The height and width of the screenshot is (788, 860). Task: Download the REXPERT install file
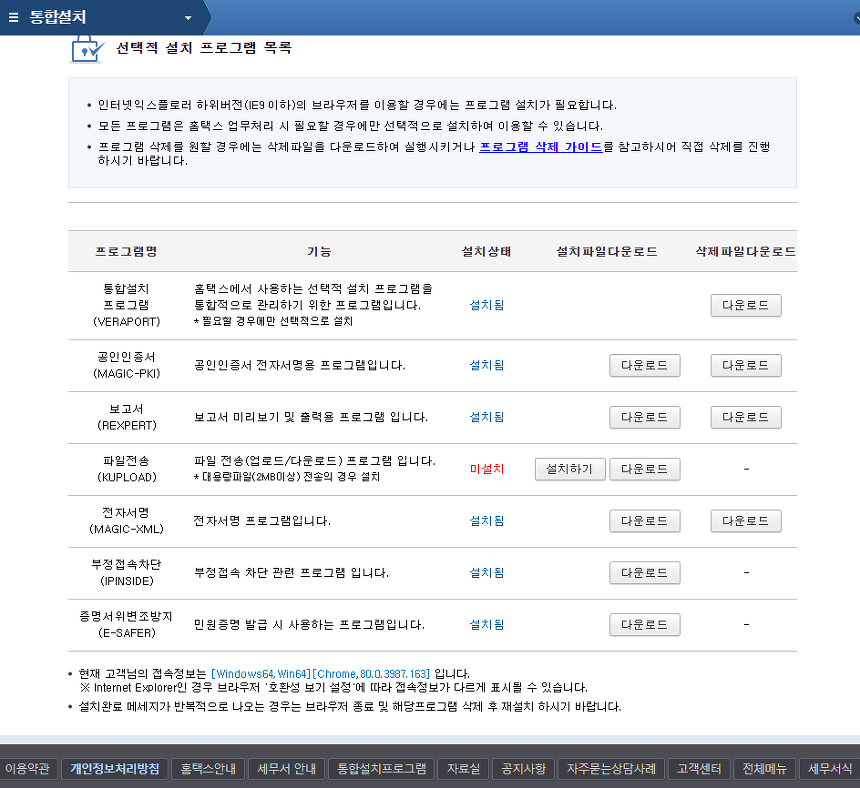pos(644,417)
